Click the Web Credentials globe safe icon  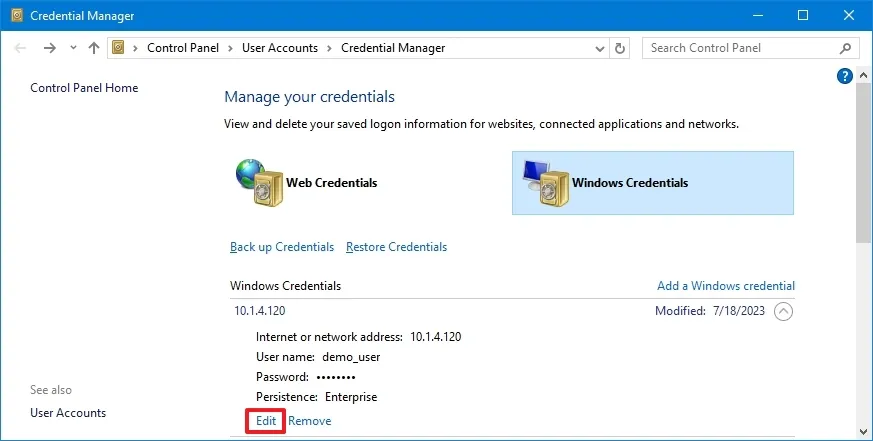pos(259,183)
